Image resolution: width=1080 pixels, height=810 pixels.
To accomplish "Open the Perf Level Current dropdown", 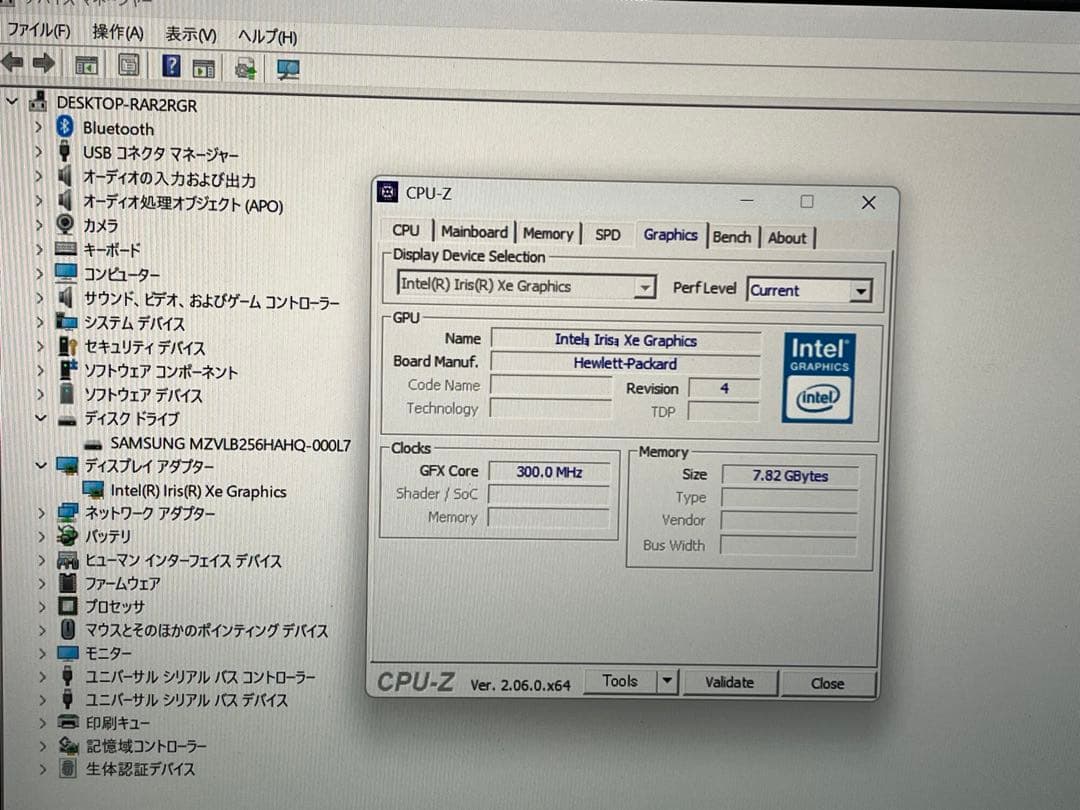I will [860, 291].
